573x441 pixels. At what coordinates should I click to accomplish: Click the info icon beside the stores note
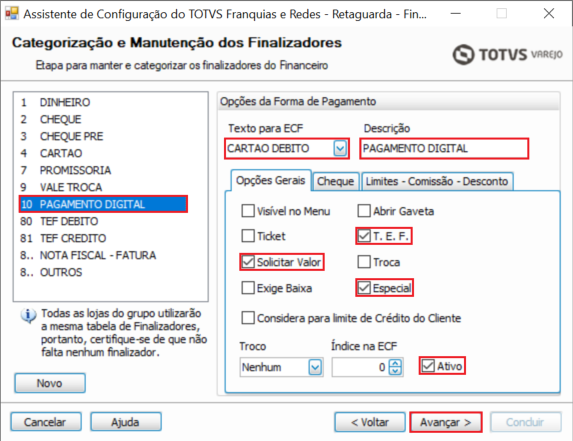click(x=28, y=316)
